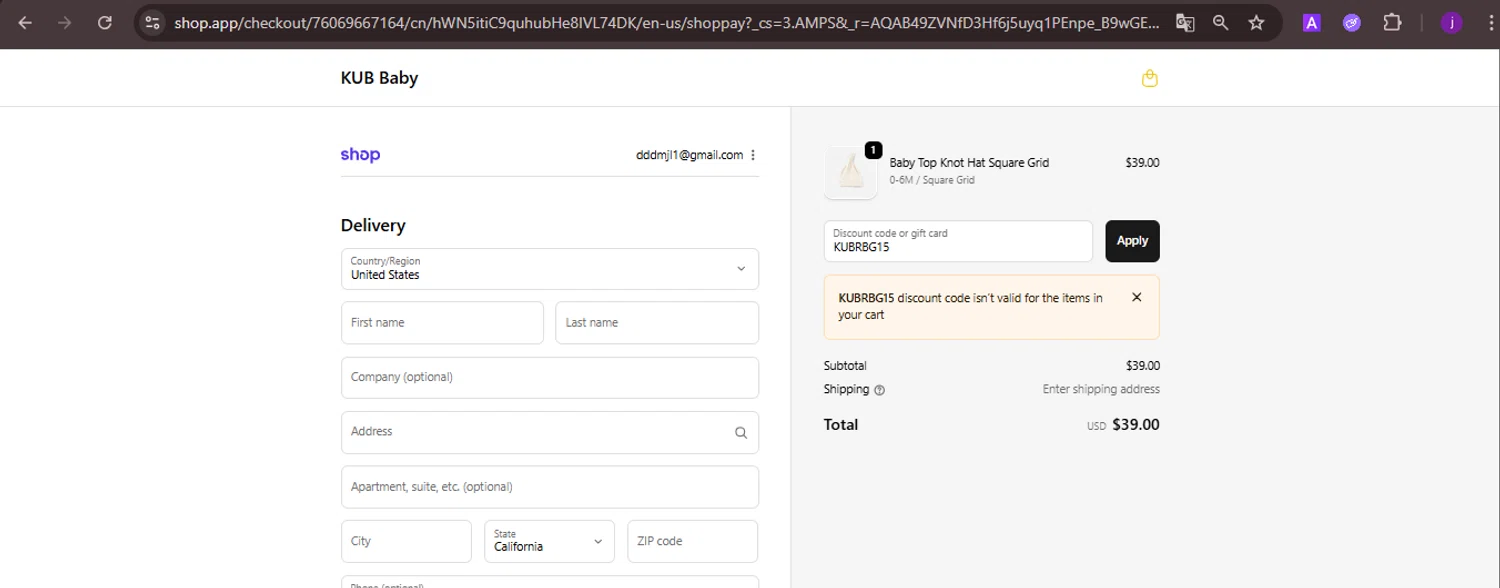1500x588 pixels.
Task: Click the ZIP code field
Action: click(x=692, y=541)
